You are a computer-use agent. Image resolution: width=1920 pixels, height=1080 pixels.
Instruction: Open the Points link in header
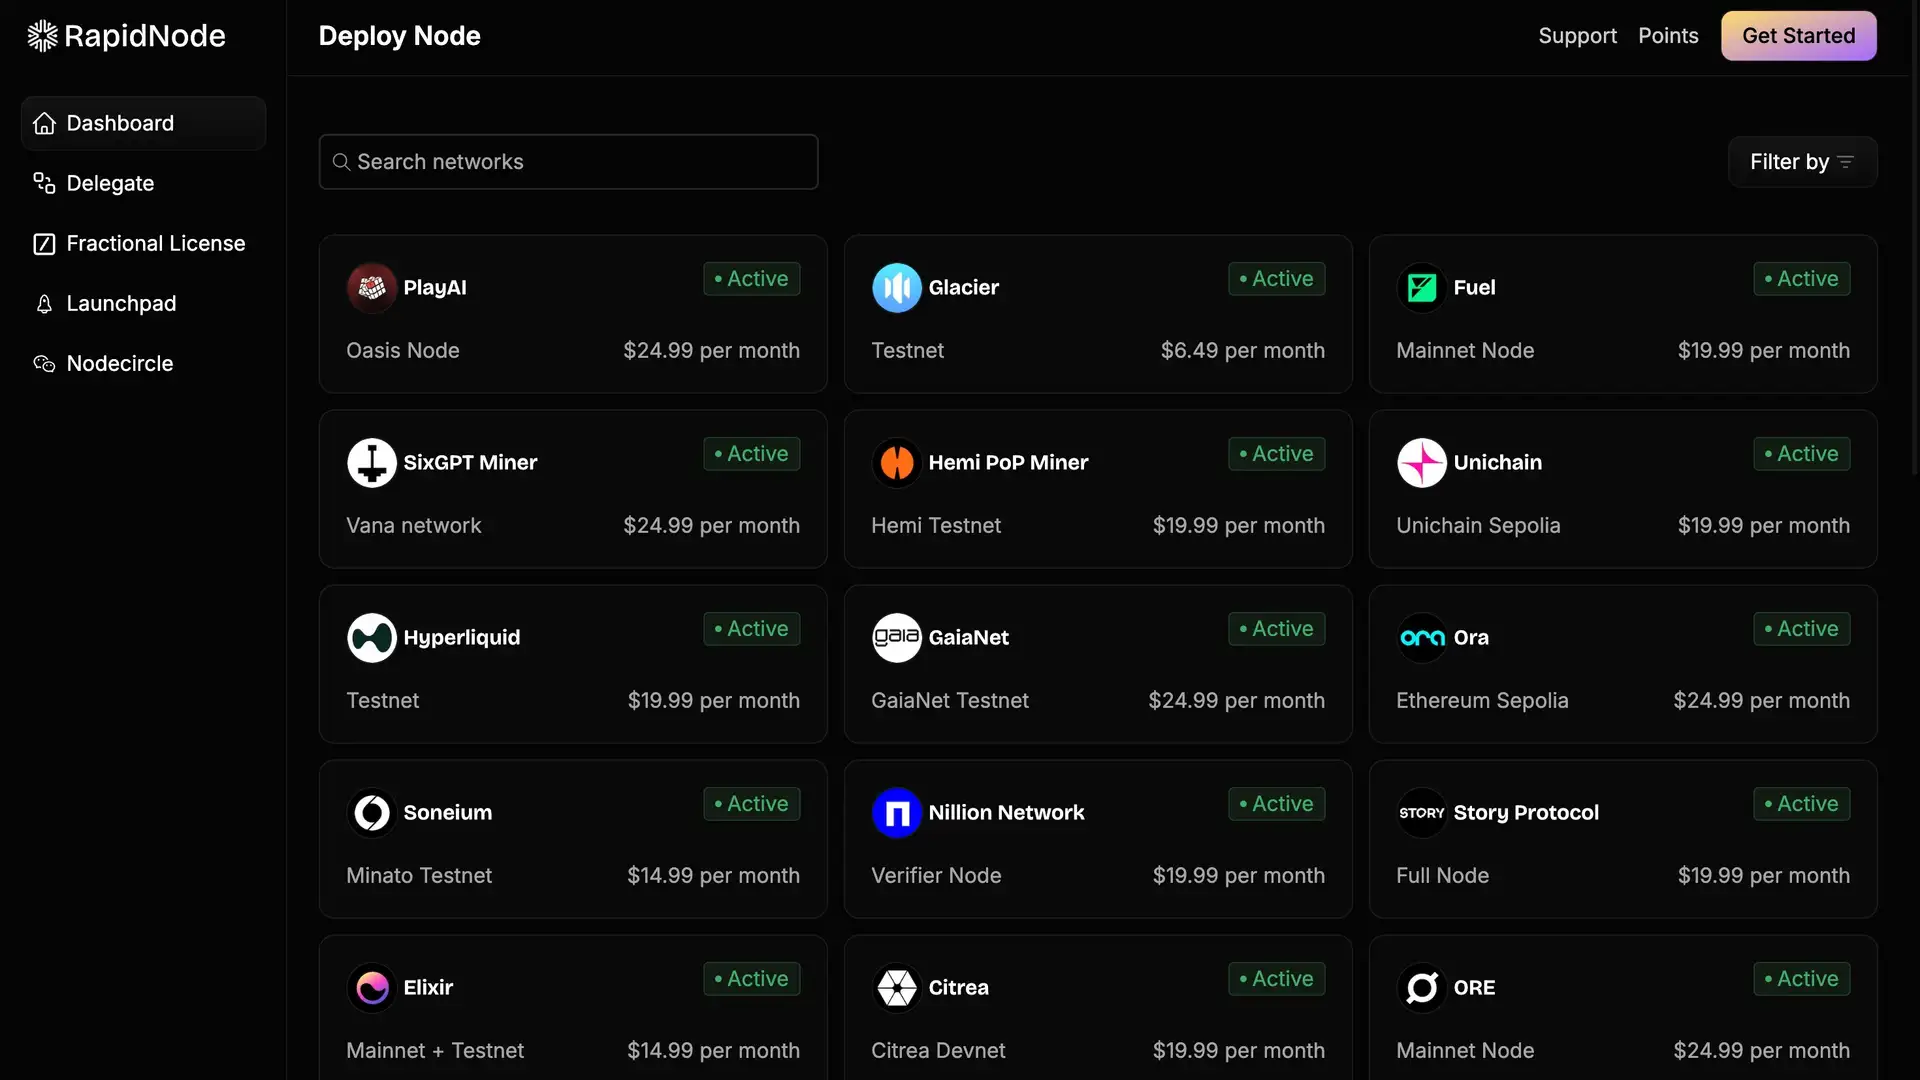pos(1667,36)
